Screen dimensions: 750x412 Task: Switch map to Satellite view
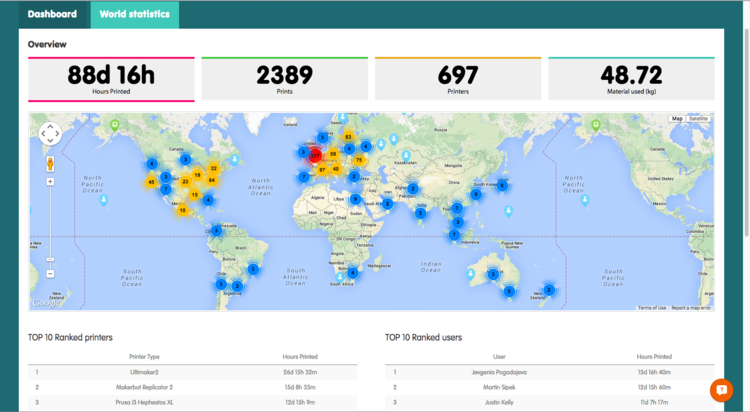click(x=699, y=119)
